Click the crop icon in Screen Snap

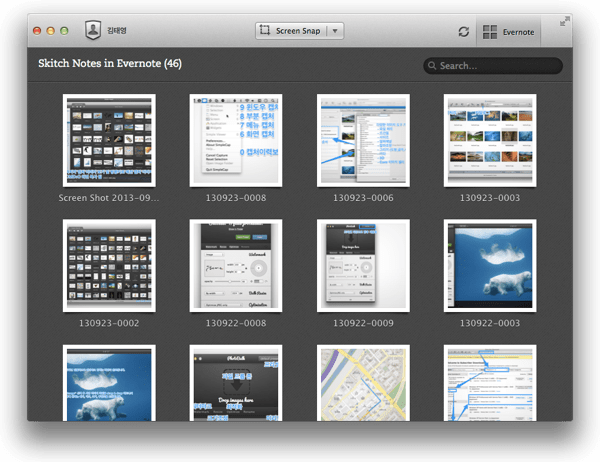pos(265,31)
